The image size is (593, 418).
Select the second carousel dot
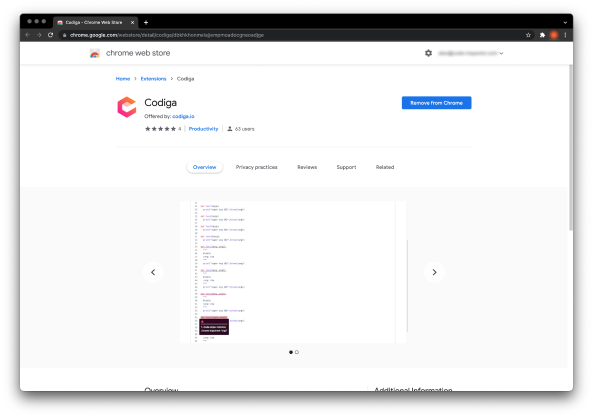[x=297, y=352]
